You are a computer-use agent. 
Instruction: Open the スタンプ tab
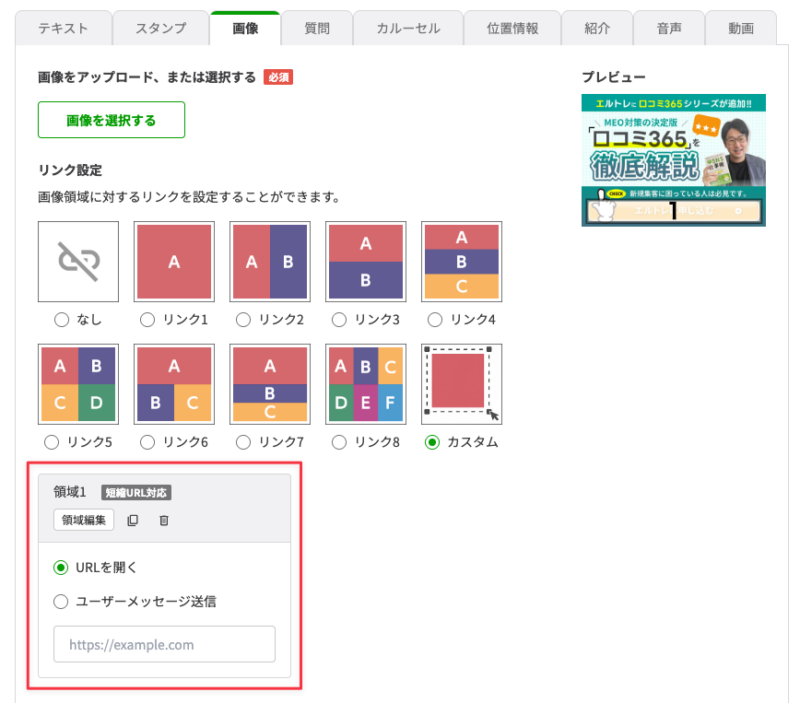click(161, 29)
